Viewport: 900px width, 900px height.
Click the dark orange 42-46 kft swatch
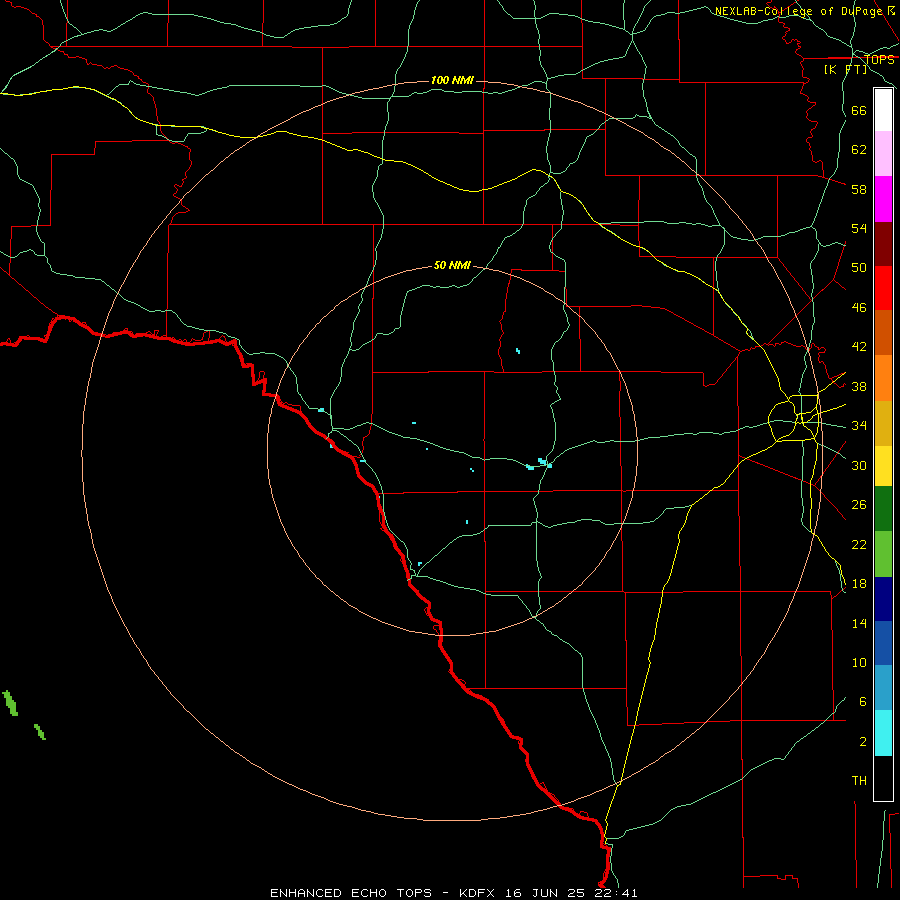tap(883, 332)
